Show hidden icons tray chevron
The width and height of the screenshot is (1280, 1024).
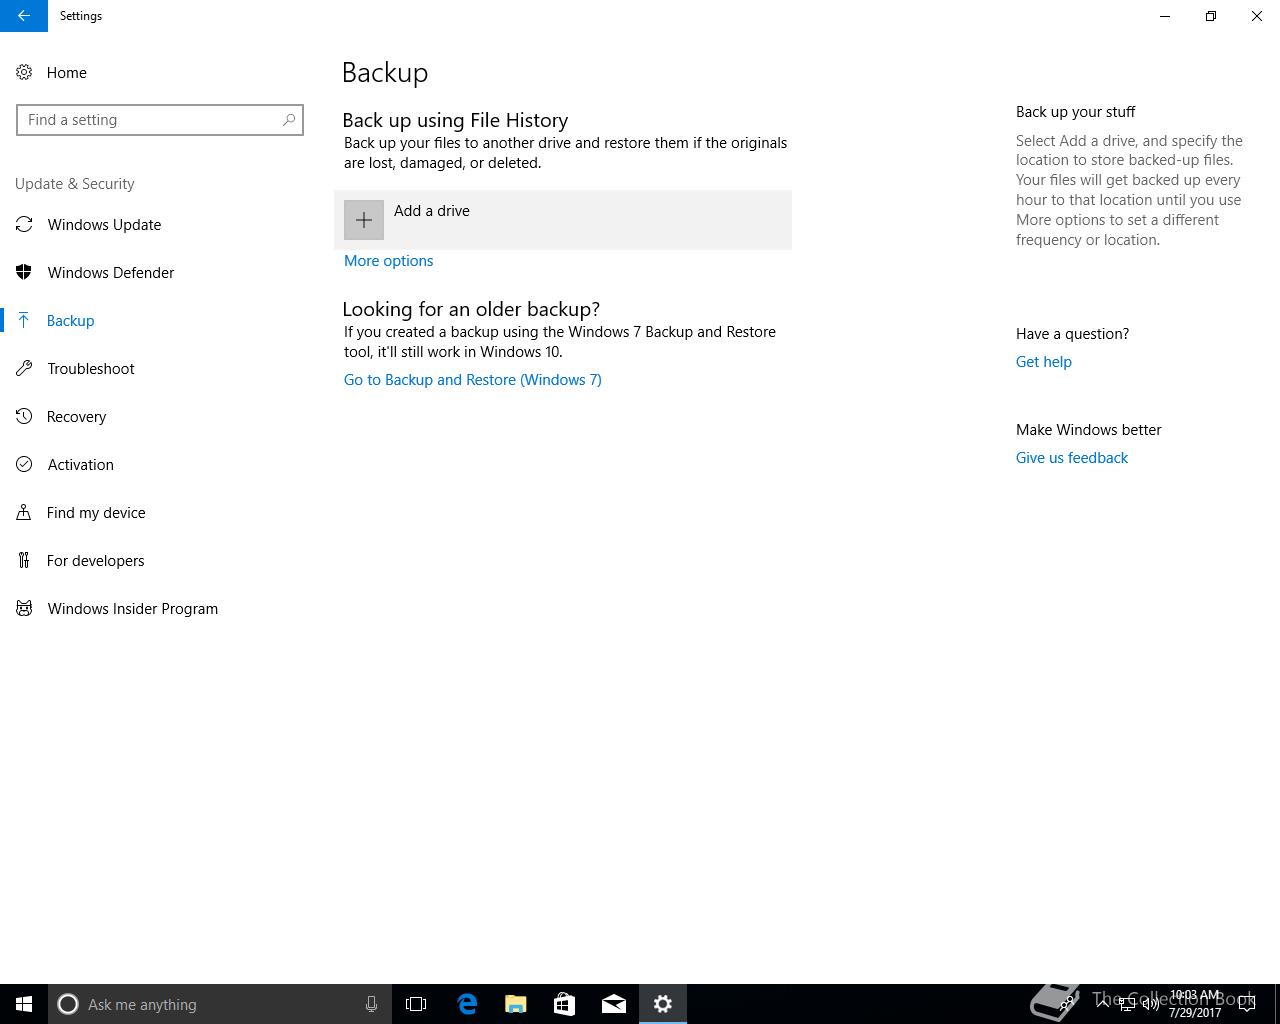(1102, 1003)
